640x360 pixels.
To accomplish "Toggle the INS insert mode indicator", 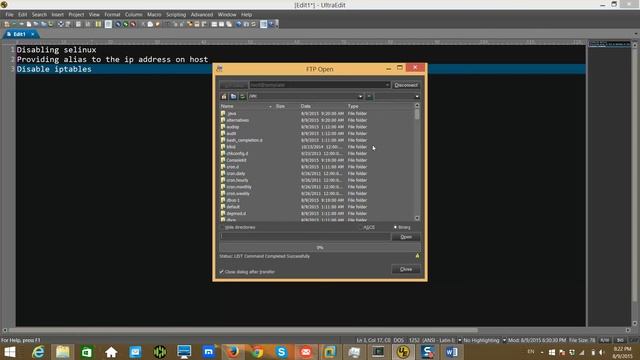I will (620, 340).
